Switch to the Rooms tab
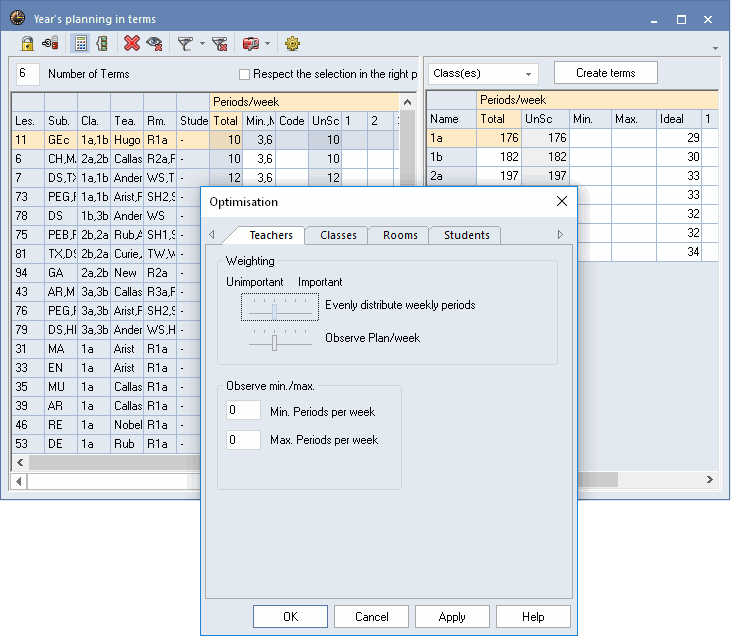731x636 pixels. [x=400, y=235]
